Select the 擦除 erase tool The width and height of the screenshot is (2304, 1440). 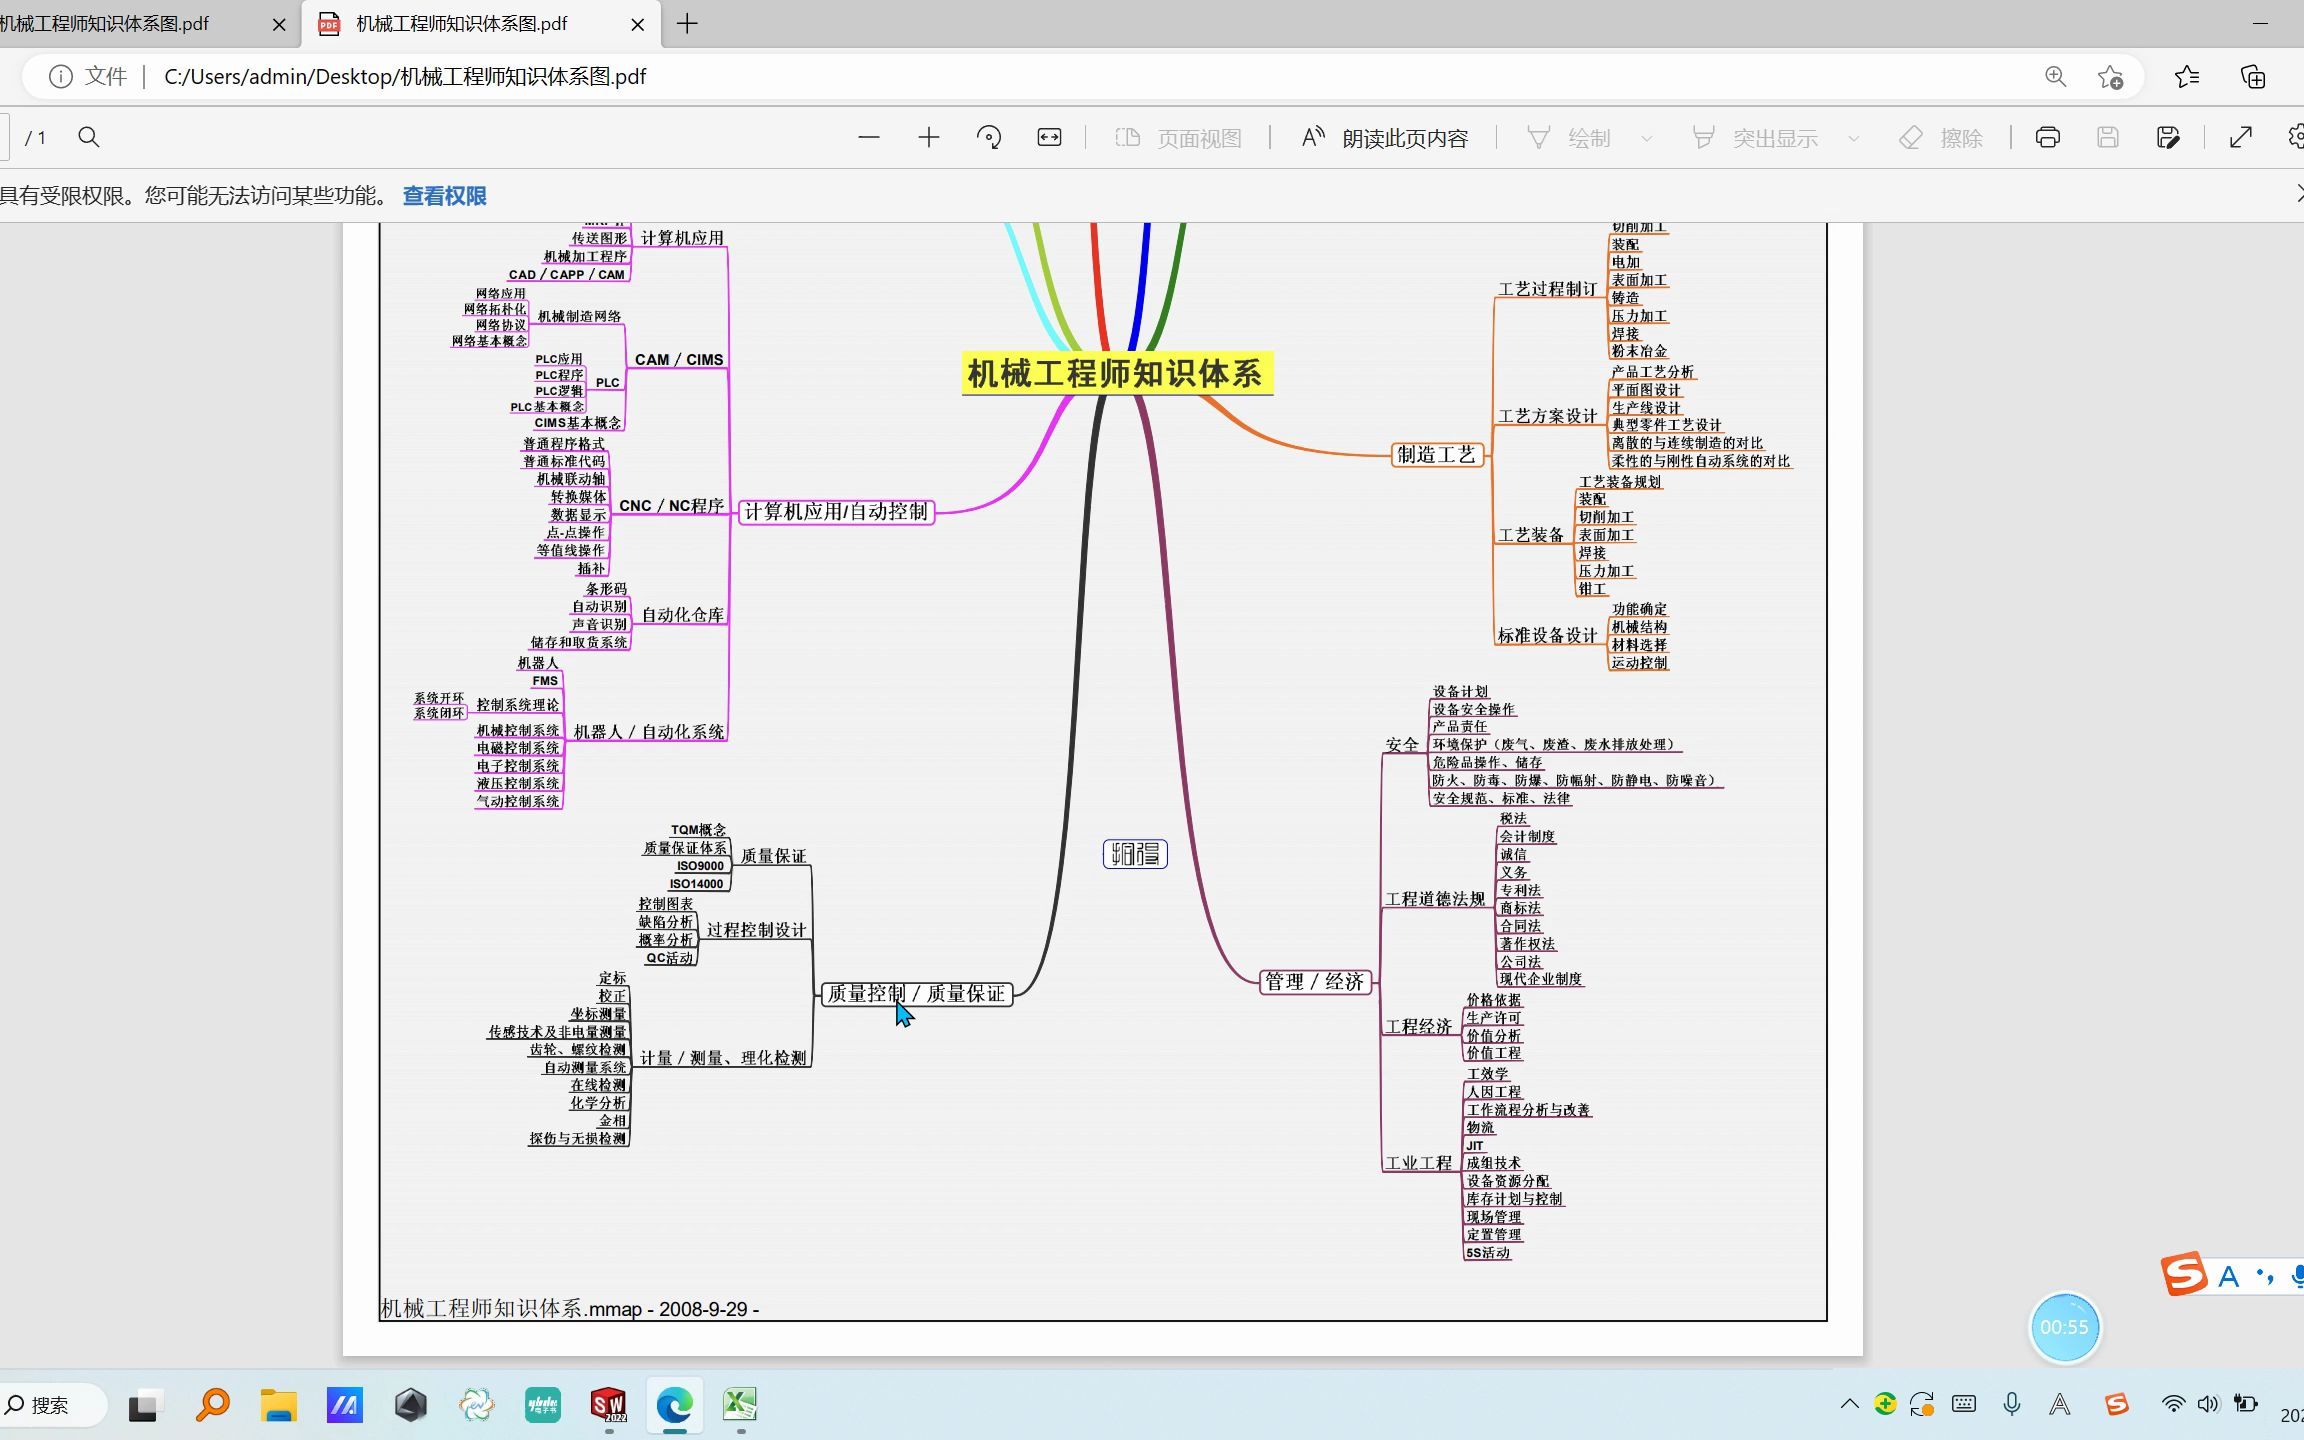tap(1941, 138)
